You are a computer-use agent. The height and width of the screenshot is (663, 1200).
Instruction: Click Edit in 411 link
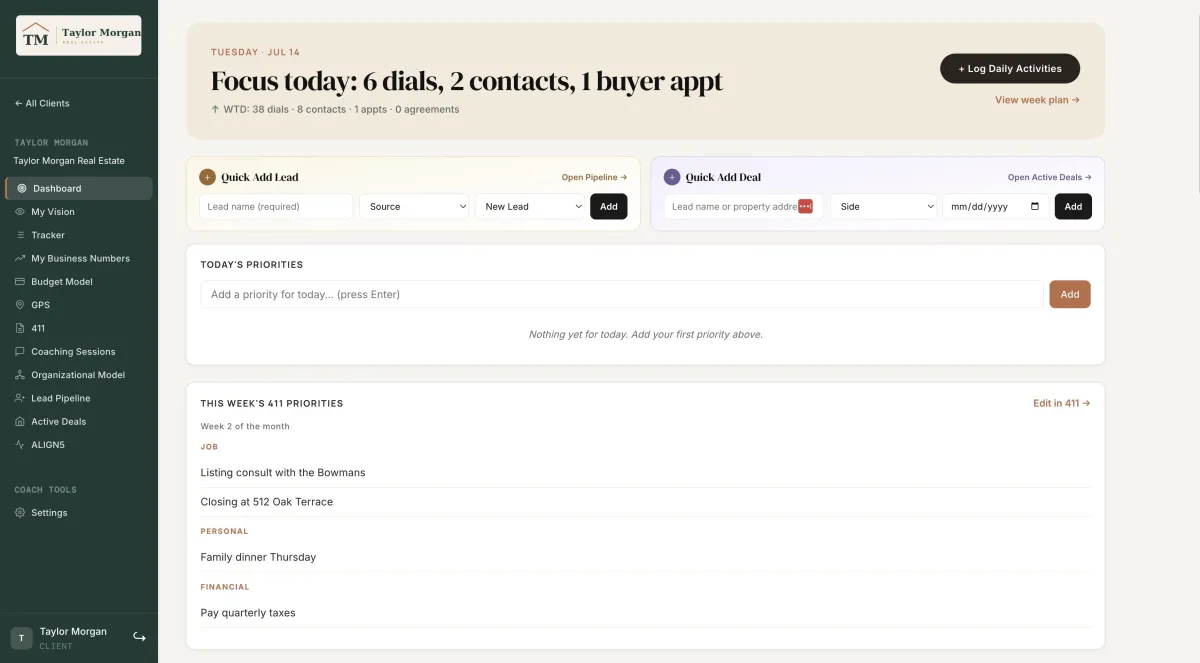coord(1061,403)
